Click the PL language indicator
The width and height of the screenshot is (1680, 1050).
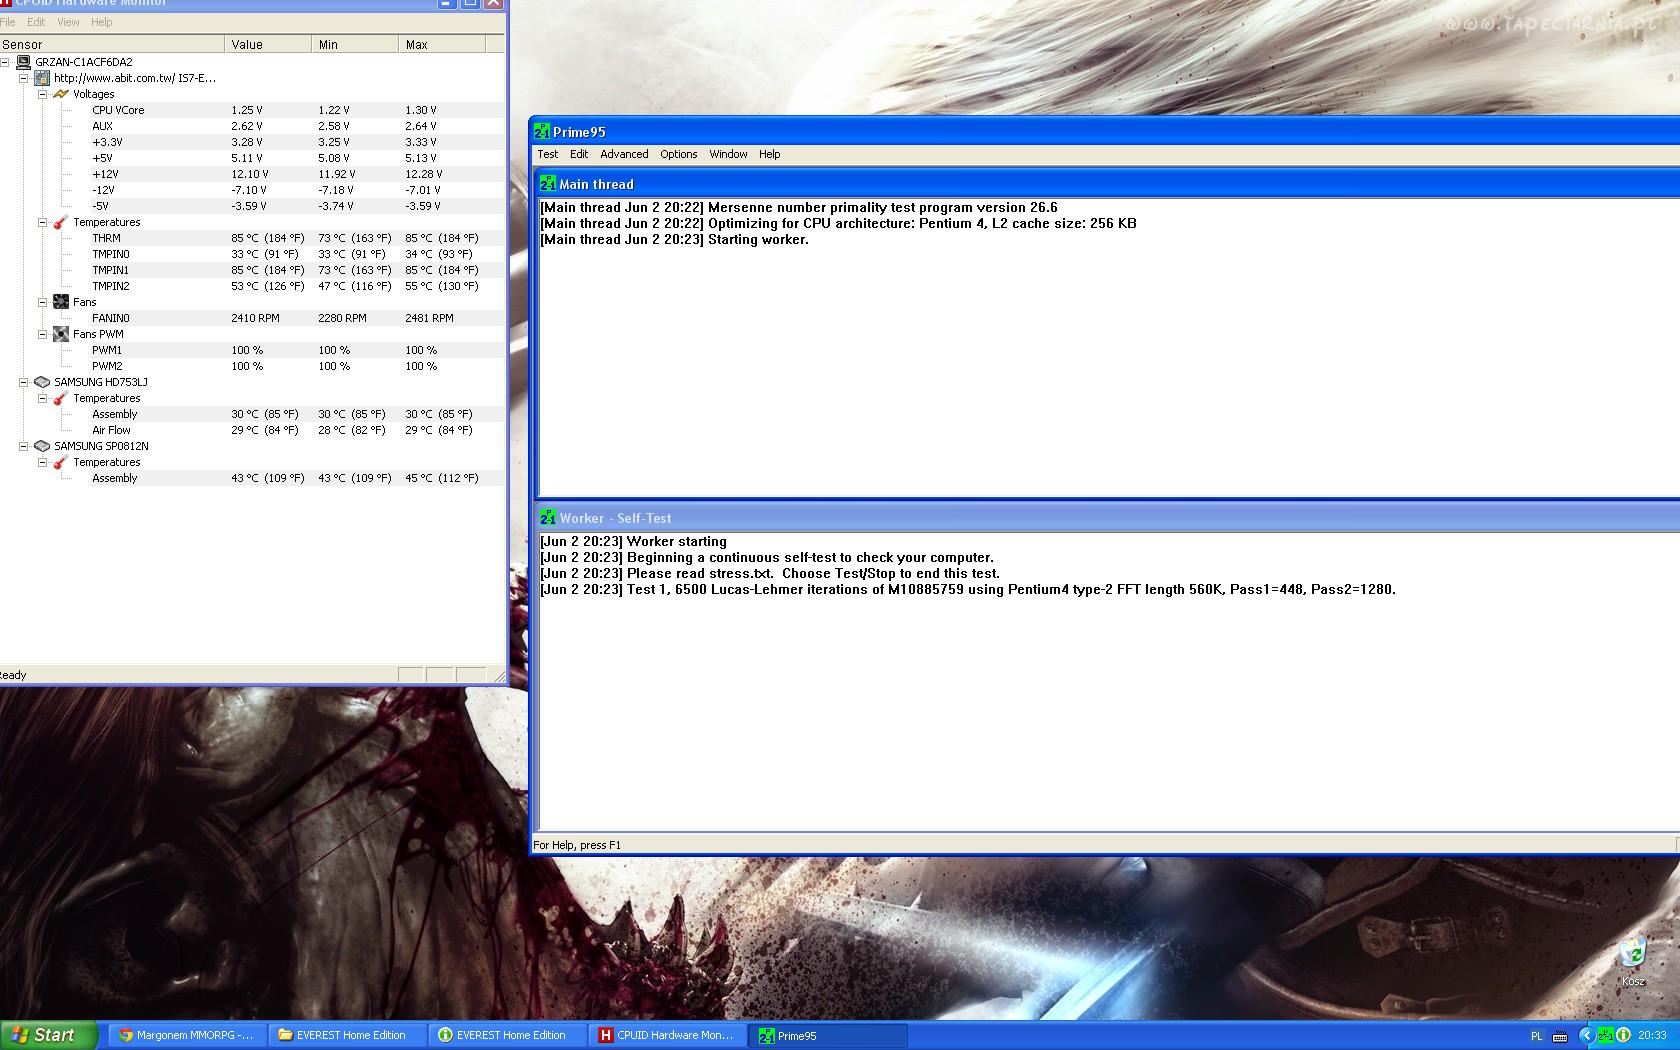1537,1036
